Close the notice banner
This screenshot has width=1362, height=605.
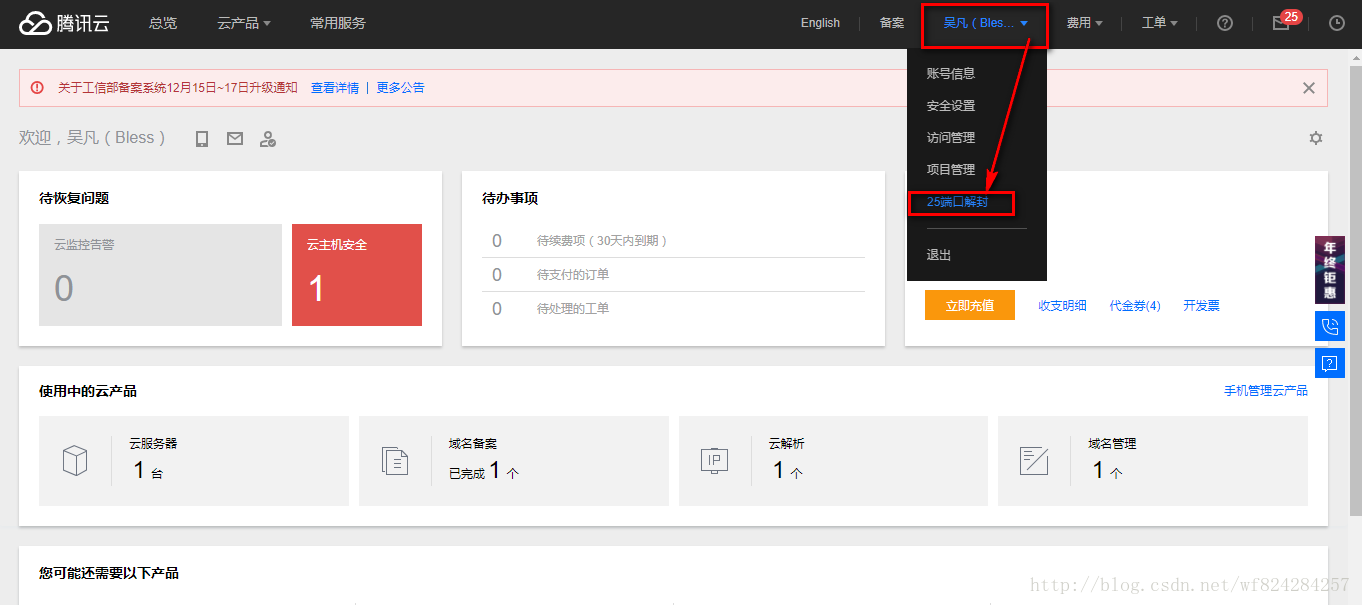[x=1308, y=88]
